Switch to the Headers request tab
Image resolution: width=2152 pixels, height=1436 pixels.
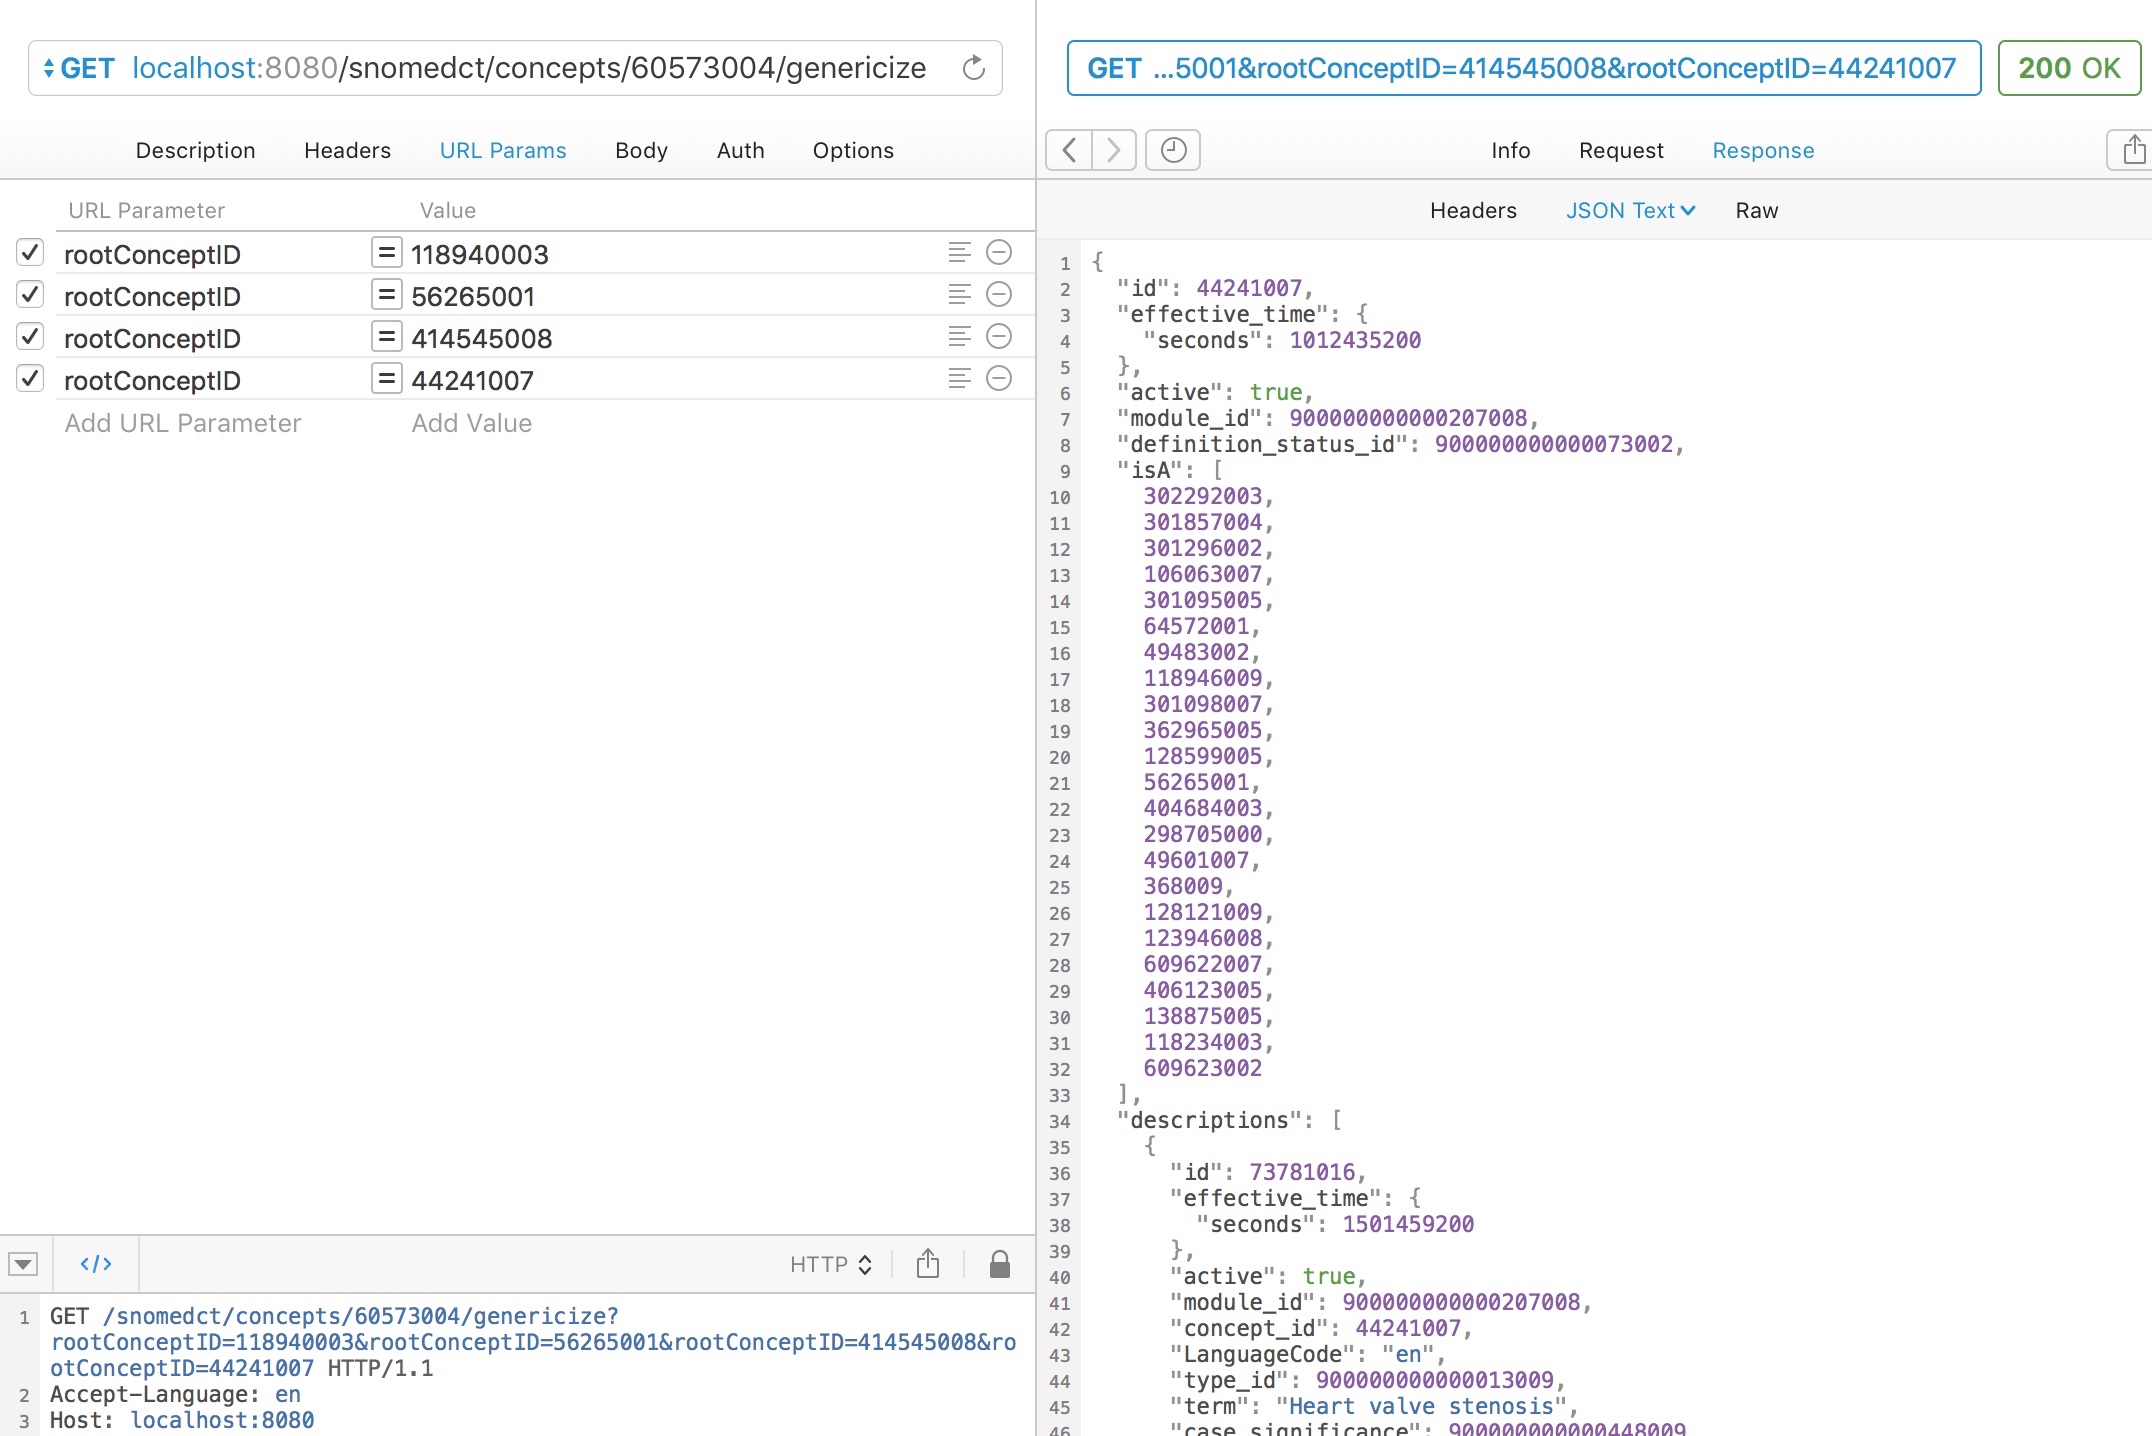coord(347,150)
